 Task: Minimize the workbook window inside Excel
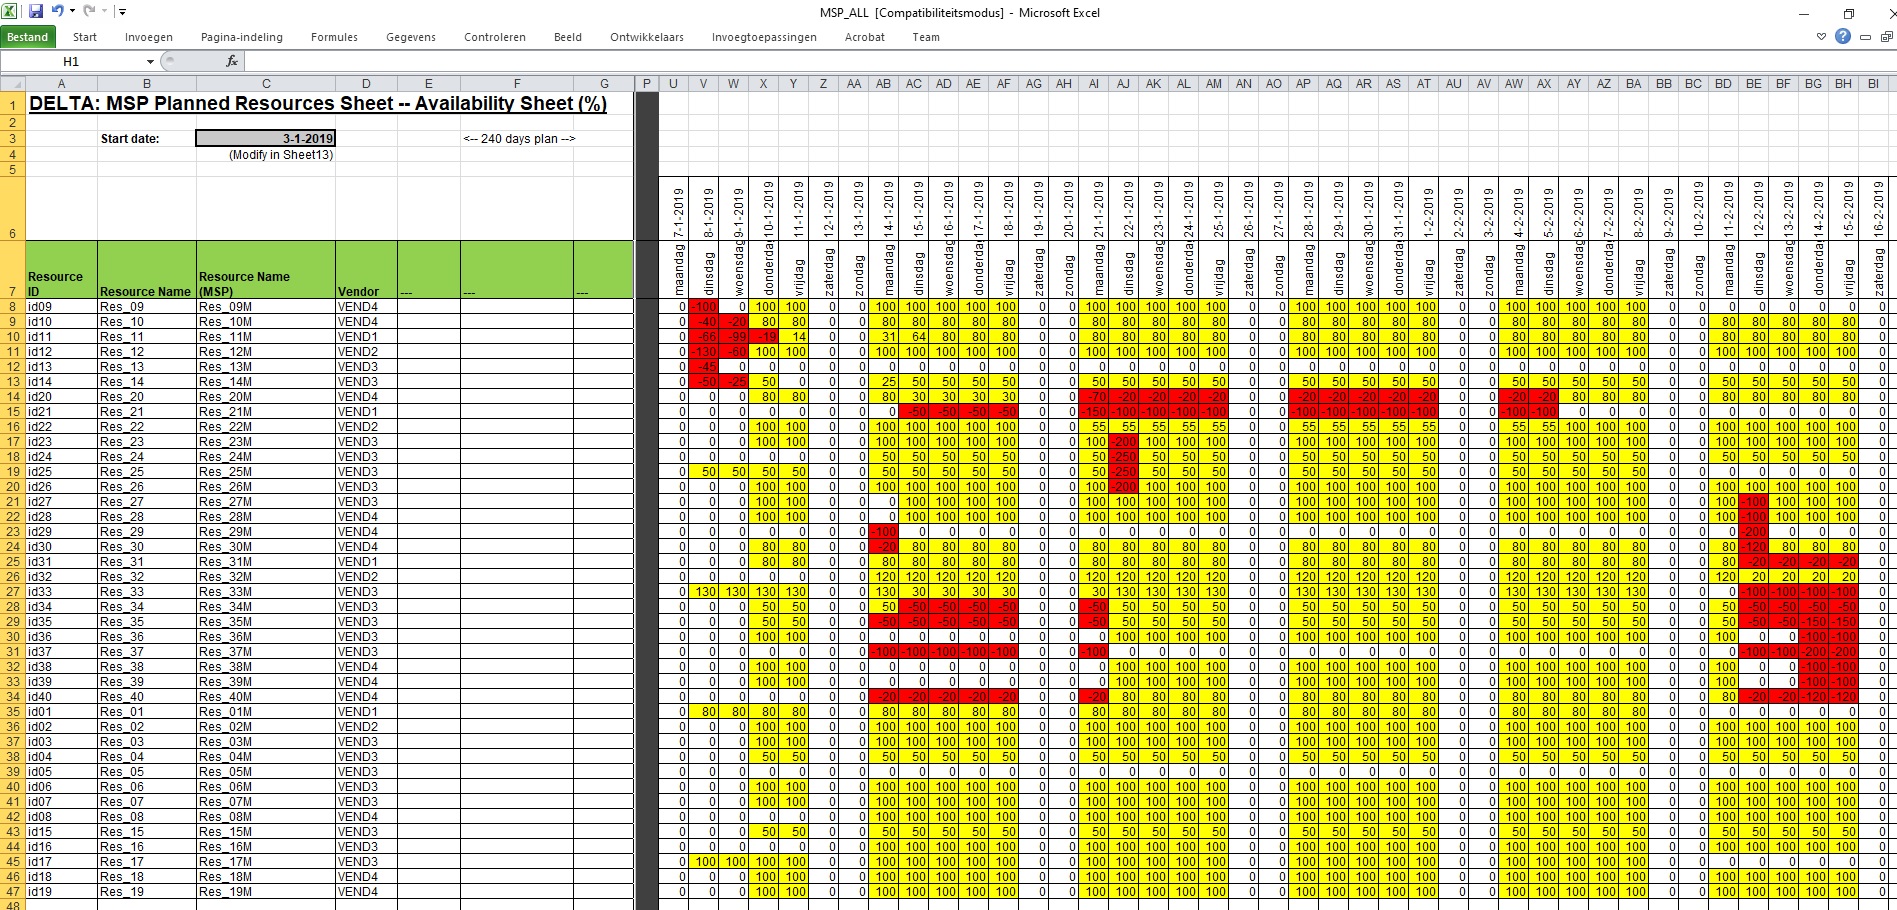[x=1865, y=37]
